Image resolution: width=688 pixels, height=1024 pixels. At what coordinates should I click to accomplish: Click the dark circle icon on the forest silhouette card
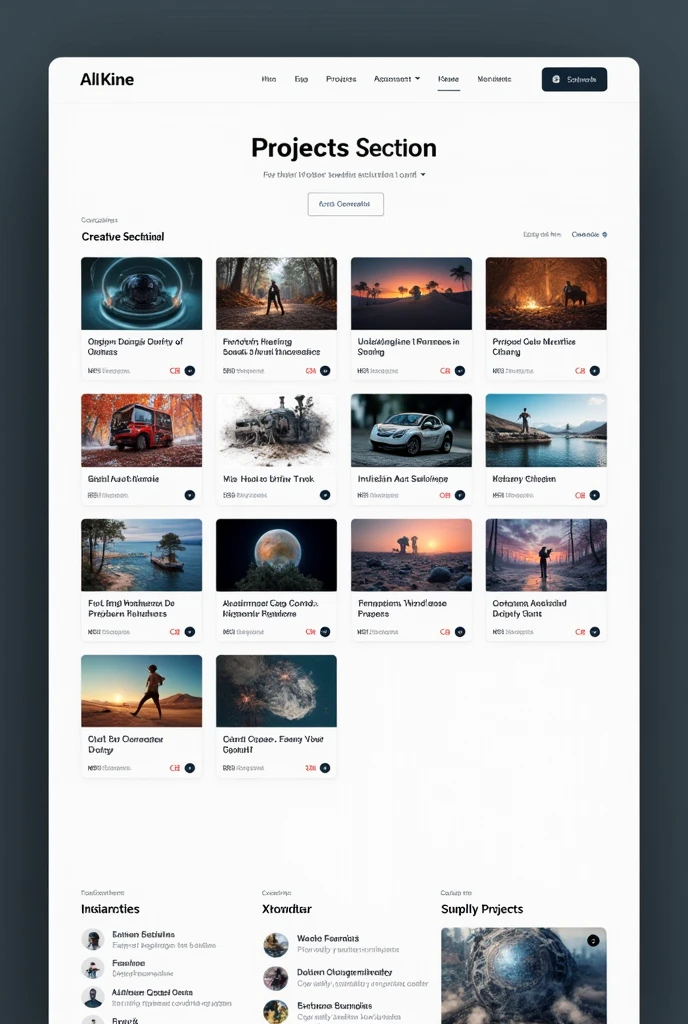click(x=325, y=370)
